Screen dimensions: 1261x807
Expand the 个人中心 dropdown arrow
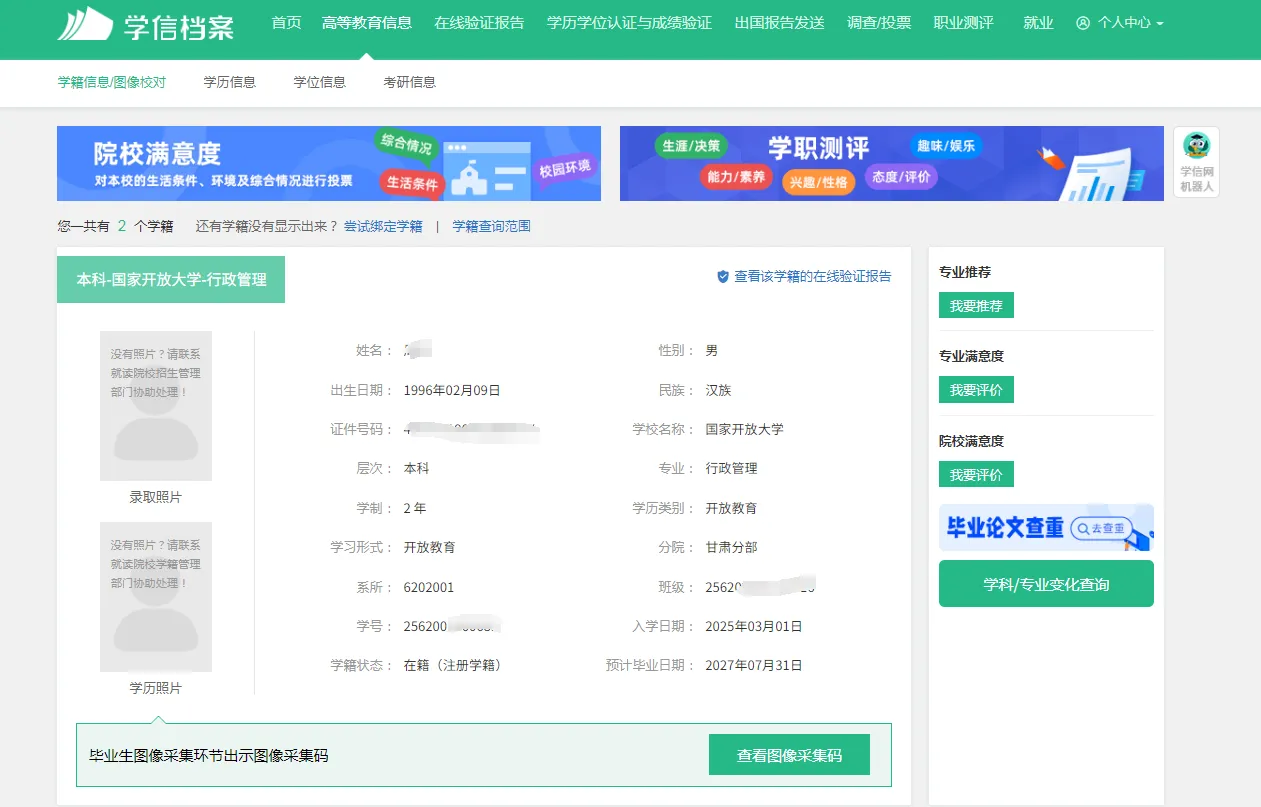(1159, 23)
